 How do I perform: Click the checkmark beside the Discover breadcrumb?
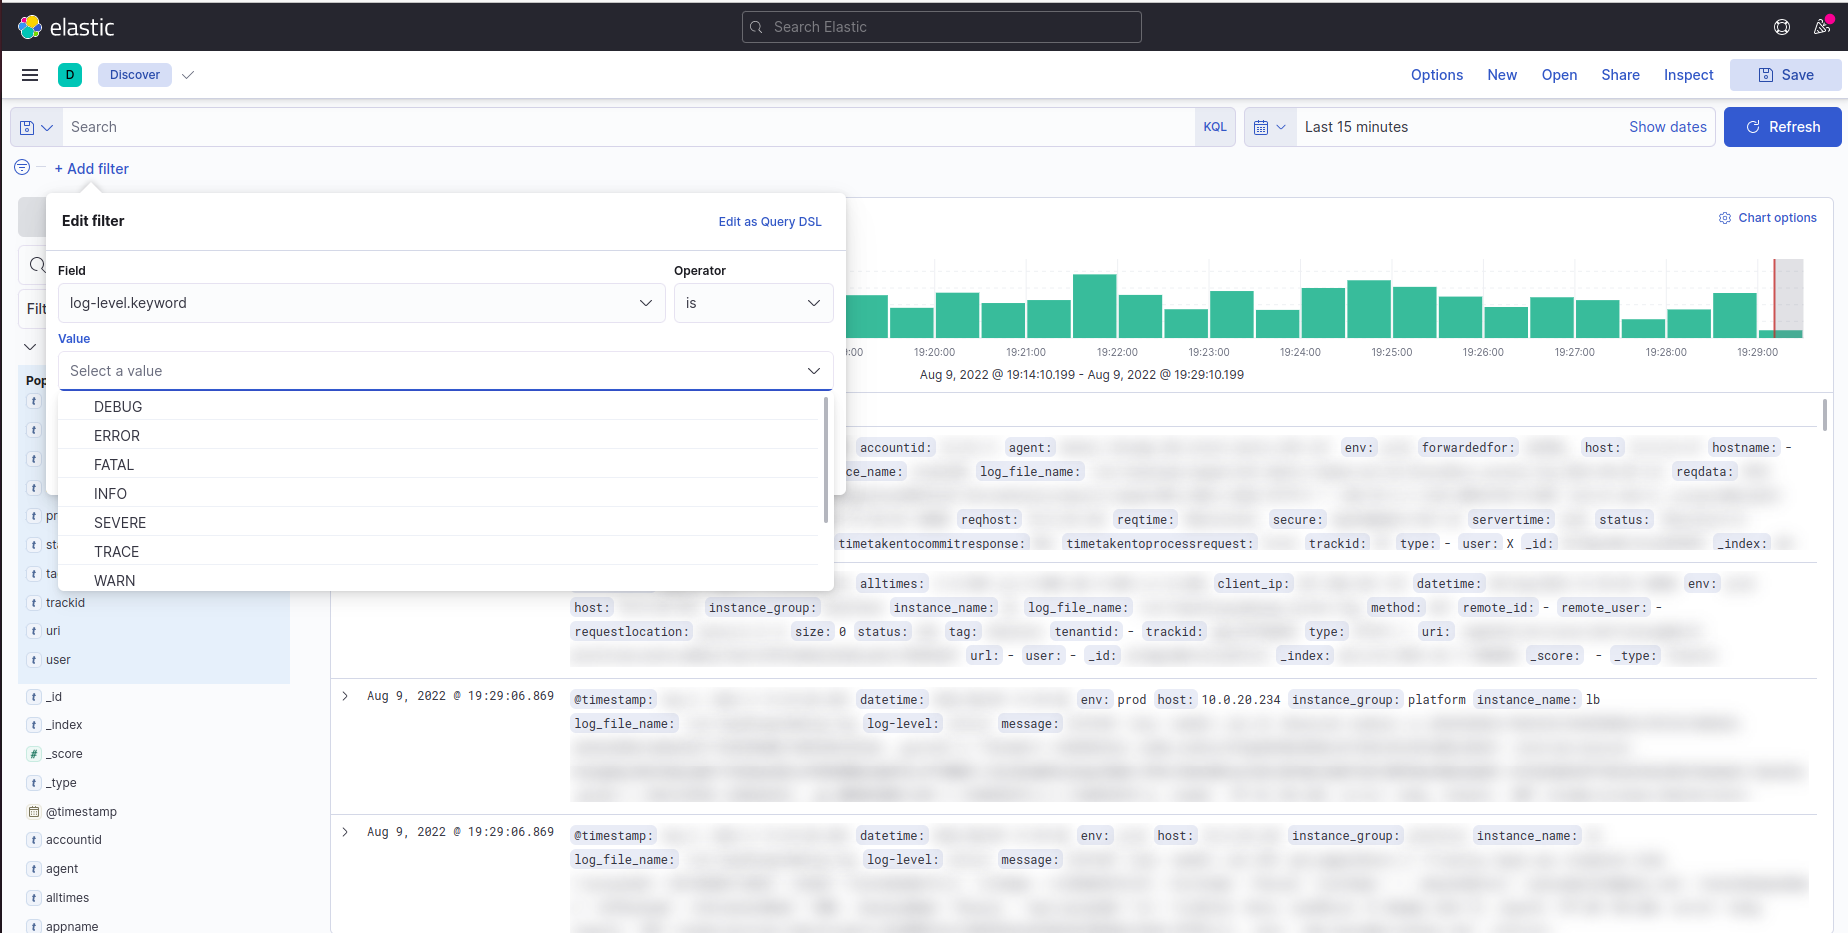[188, 74]
